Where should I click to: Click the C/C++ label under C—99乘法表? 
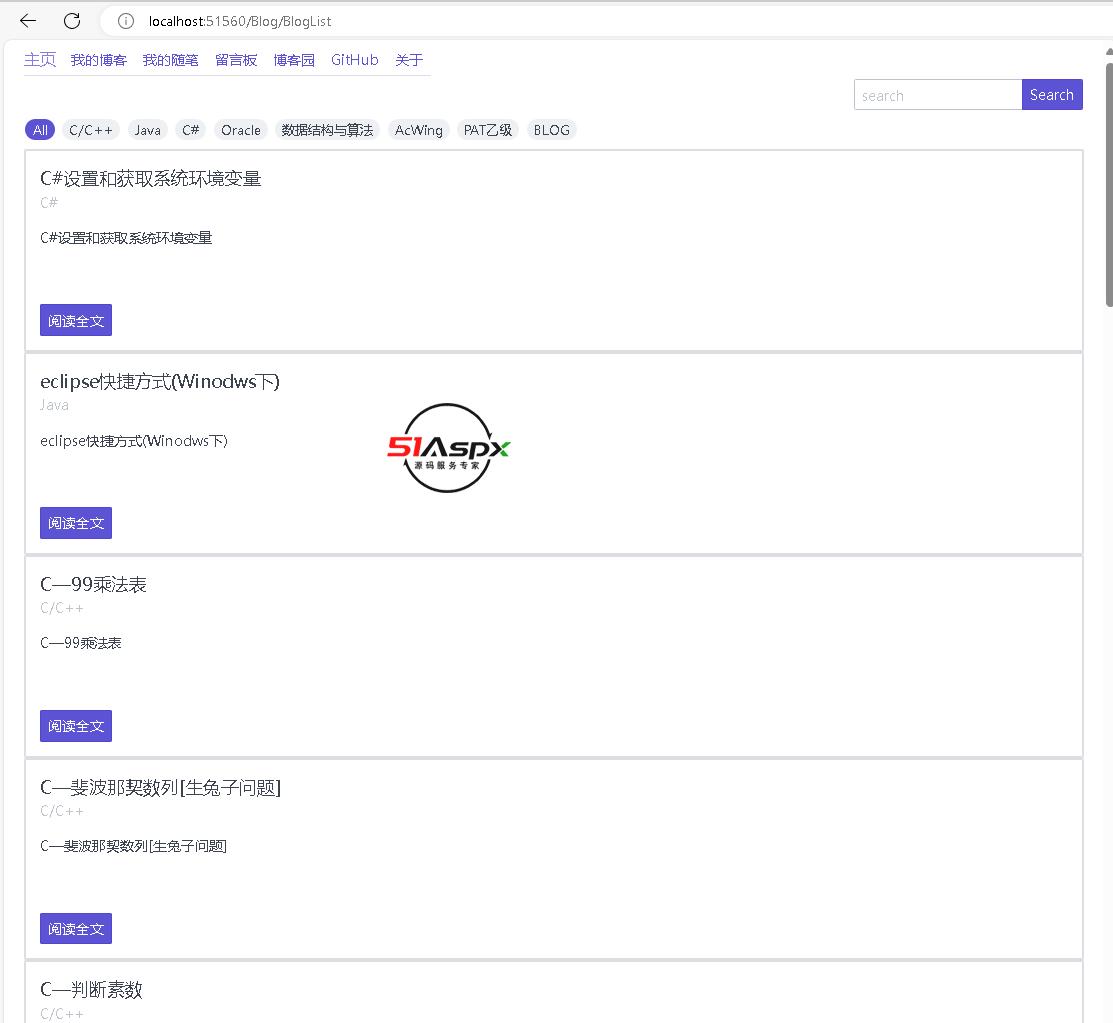(62, 608)
